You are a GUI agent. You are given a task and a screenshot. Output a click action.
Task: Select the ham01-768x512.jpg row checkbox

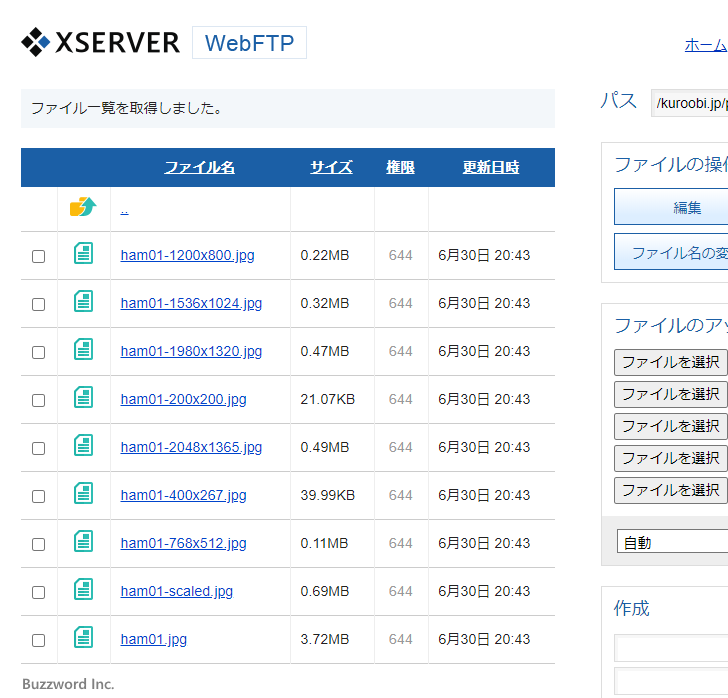39,544
